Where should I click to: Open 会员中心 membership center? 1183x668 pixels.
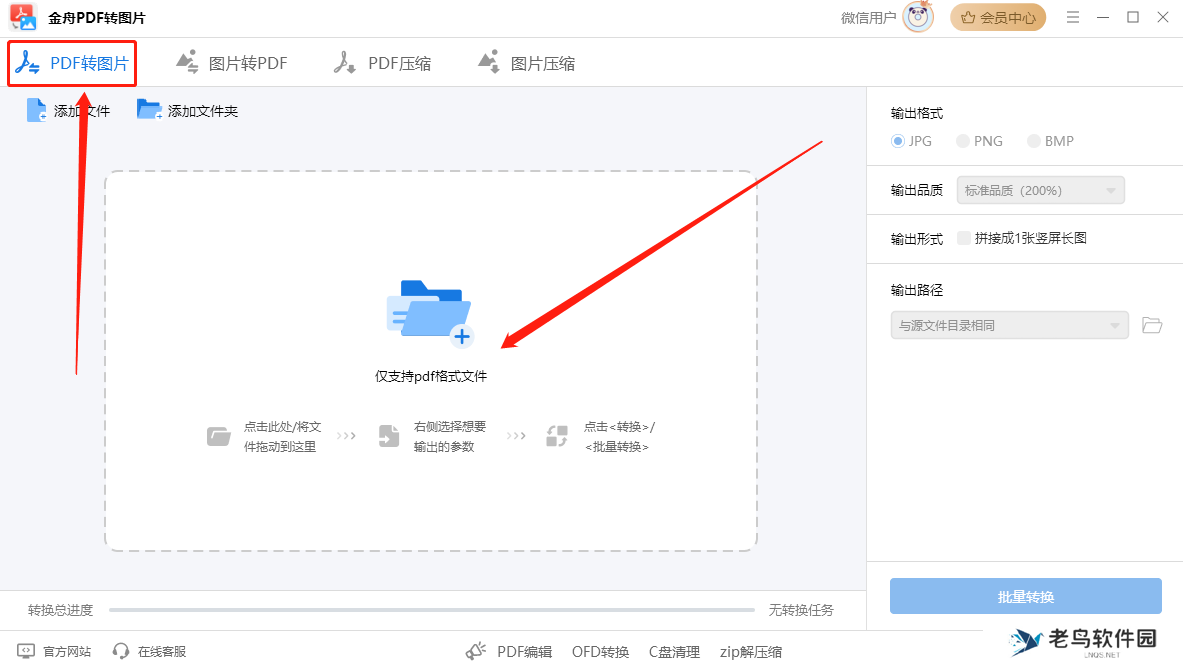click(x=998, y=17)
